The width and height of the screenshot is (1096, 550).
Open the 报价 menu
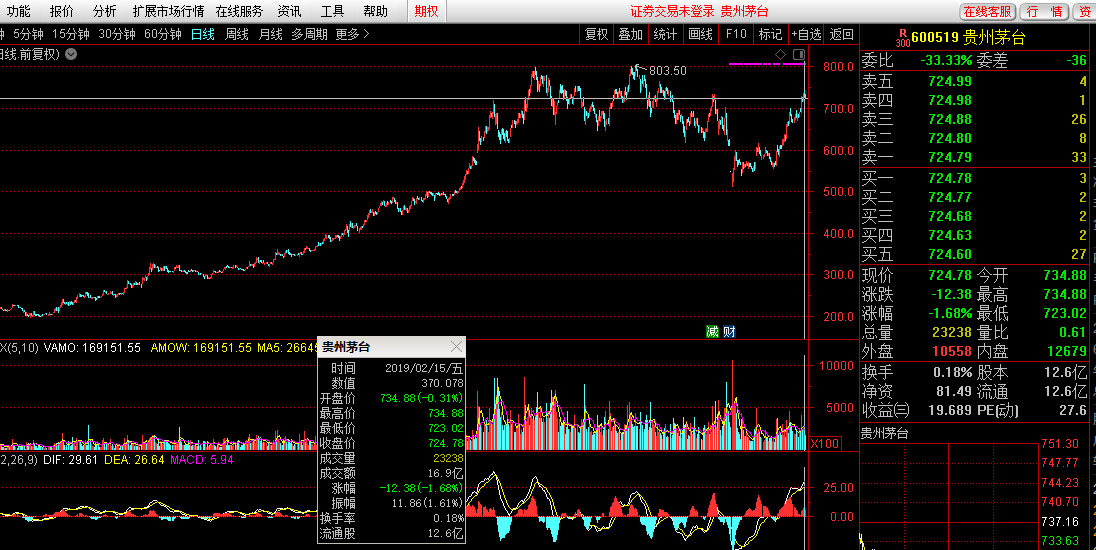[62, 11]
